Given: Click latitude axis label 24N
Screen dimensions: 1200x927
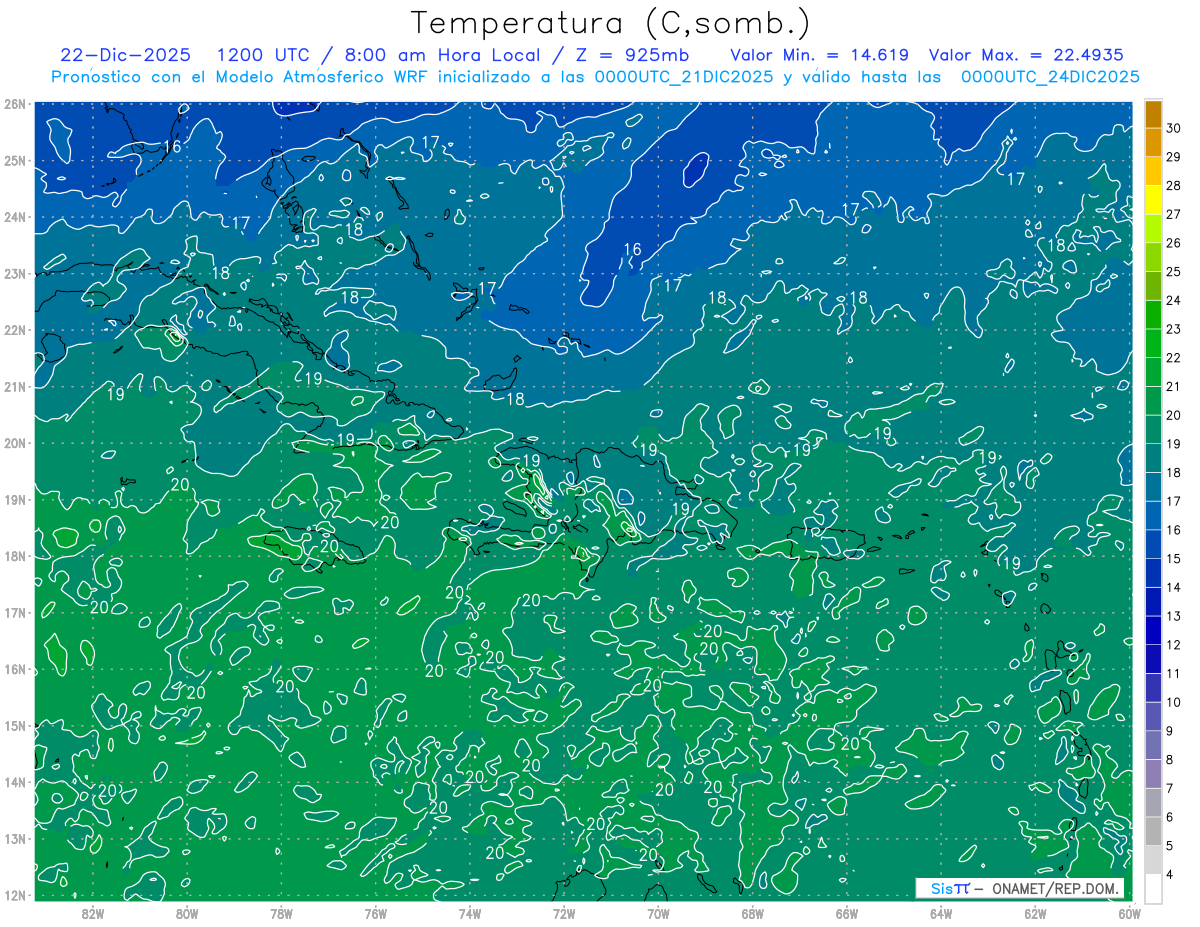Looking at the screenshot, I should 14,217.
